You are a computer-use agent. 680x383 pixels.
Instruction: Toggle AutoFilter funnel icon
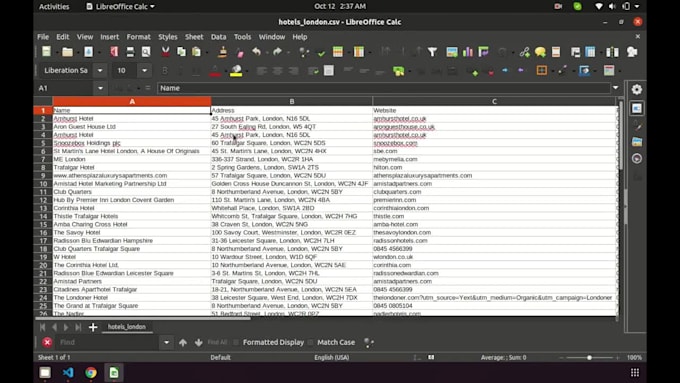(x=432, y=52)
